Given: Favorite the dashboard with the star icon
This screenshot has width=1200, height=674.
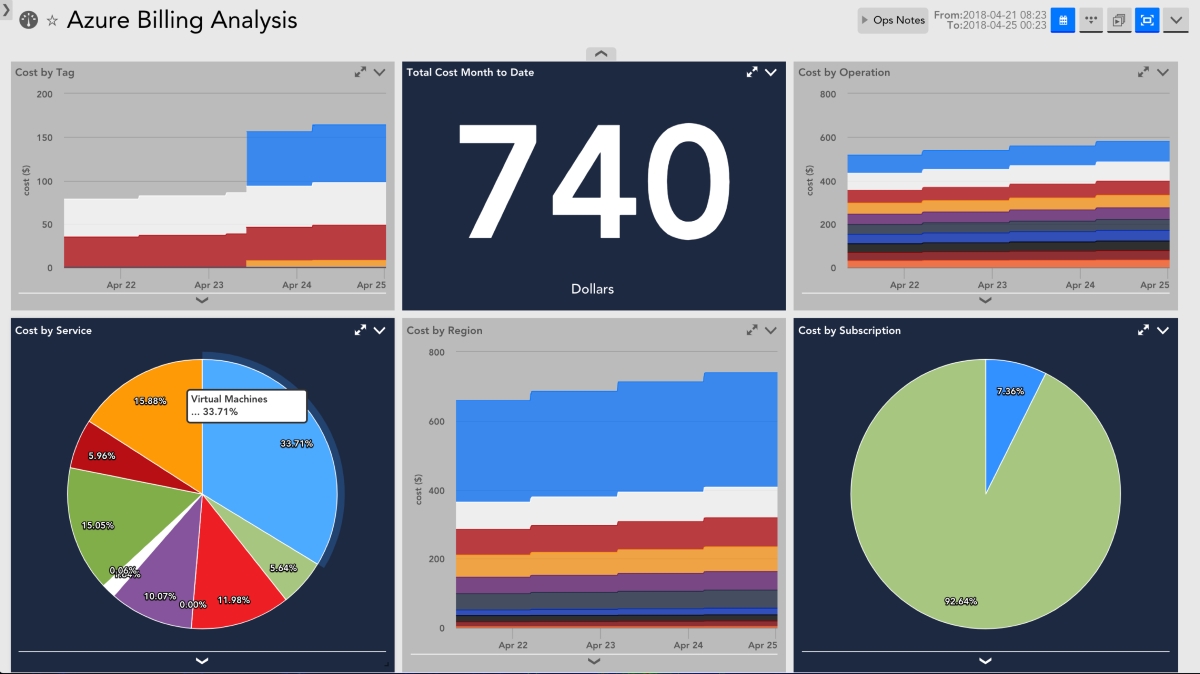Looking at the screenshot, I should click(52, 21).
